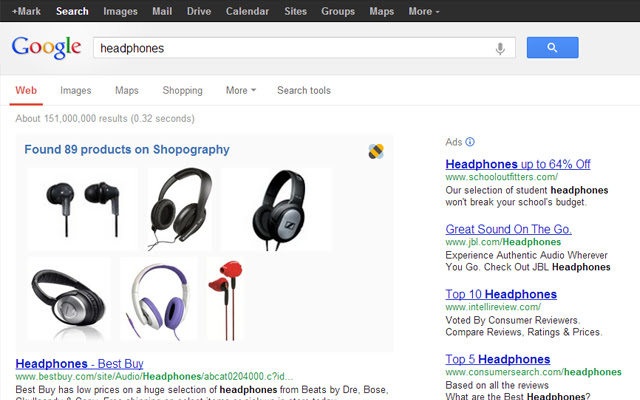Click the Experience Authentic Audio Wherever text
Screen dimensions: 640x400
click(x=527, y=255)
